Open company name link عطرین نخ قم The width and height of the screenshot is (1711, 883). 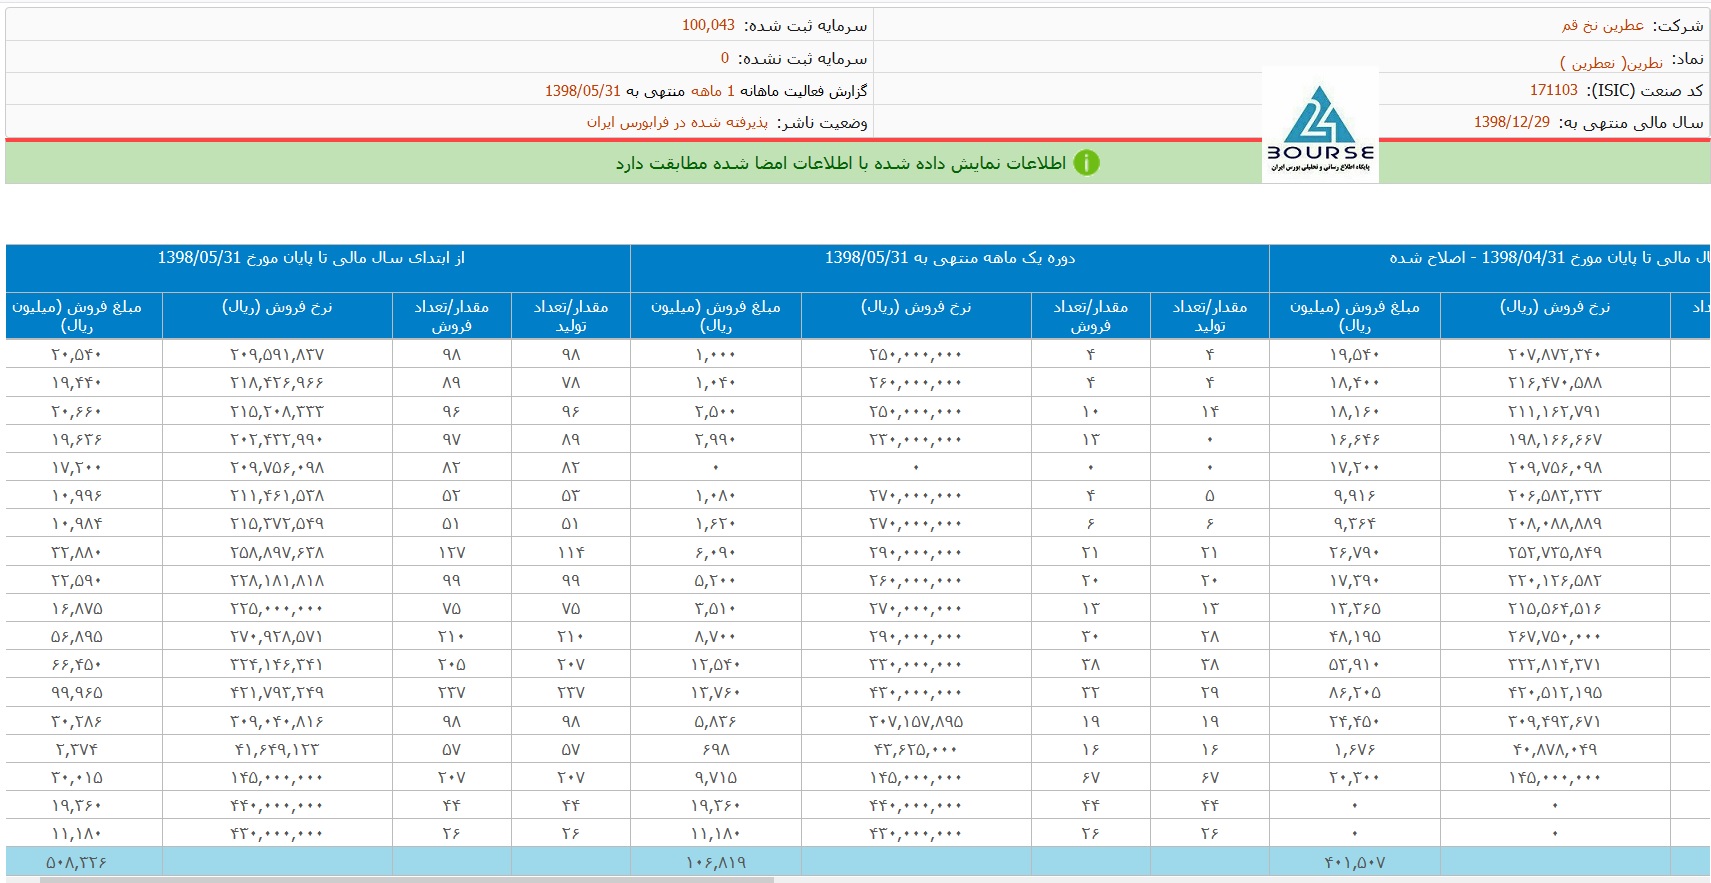1603,25
